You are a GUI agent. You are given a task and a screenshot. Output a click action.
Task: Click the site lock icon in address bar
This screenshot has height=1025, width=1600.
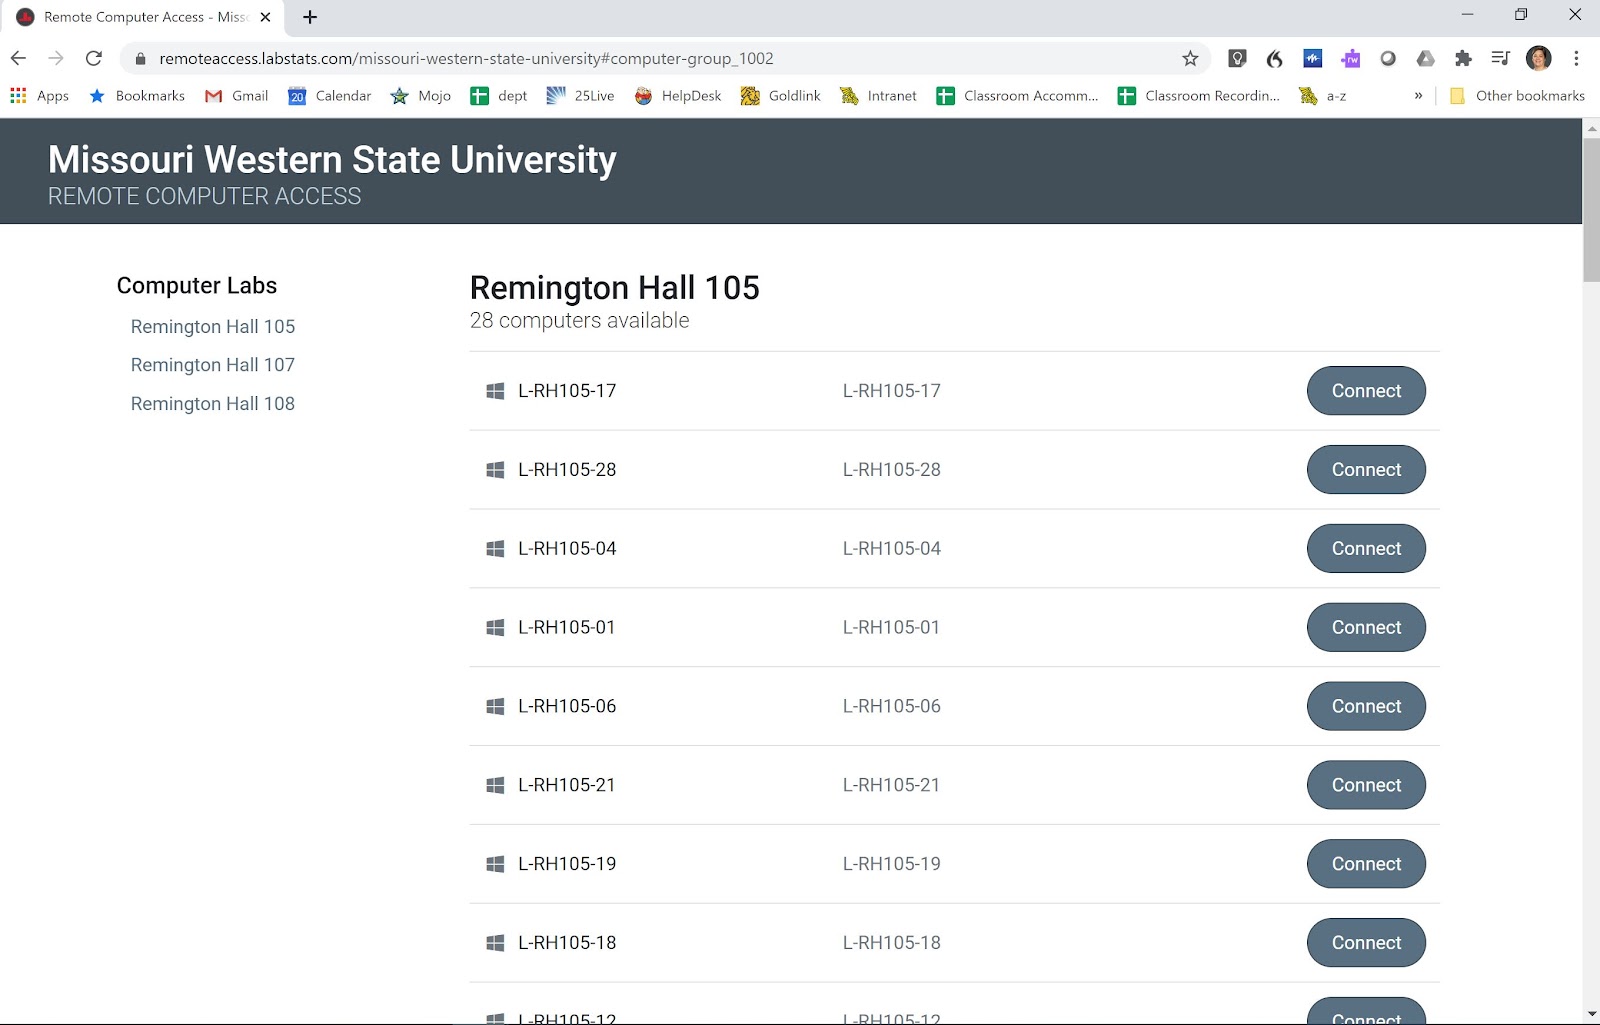[140, 59]
